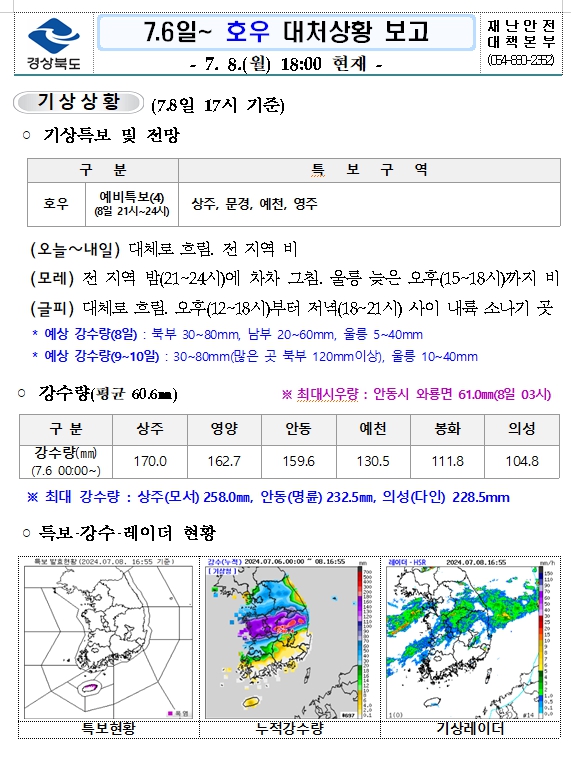This screenshot has height=768, width=571.
Task: Click the 특보현황 warning status map
Action: [108, 638]
